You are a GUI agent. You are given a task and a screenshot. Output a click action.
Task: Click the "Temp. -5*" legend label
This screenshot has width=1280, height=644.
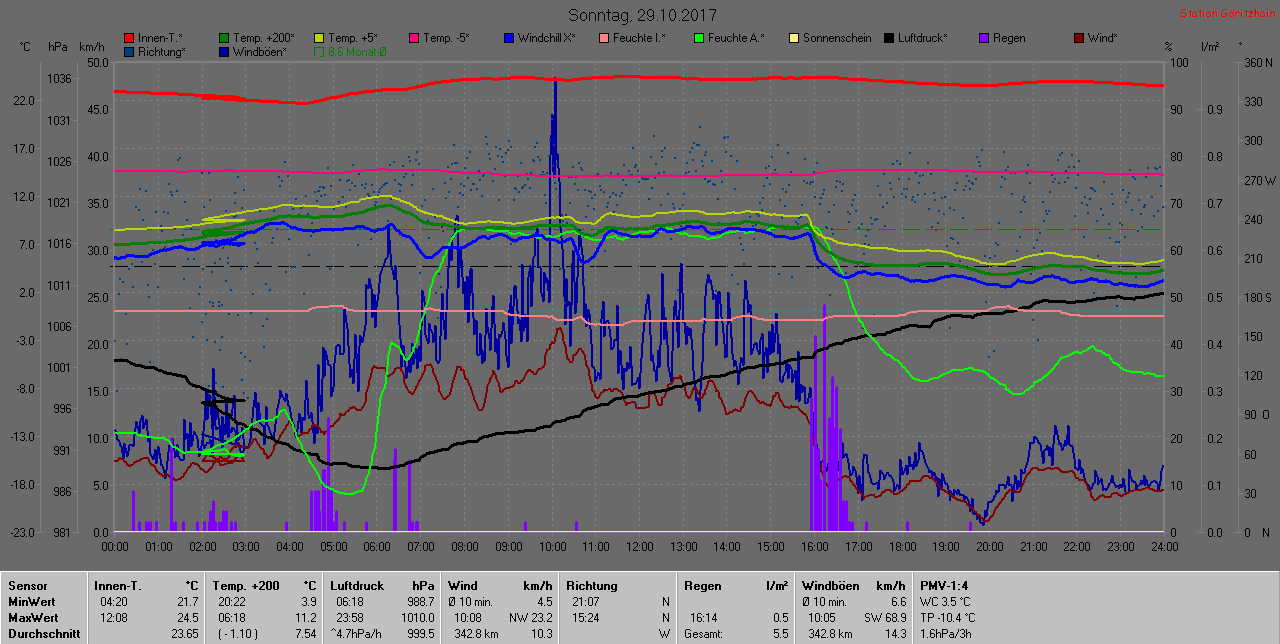click(x=446, y=38)
